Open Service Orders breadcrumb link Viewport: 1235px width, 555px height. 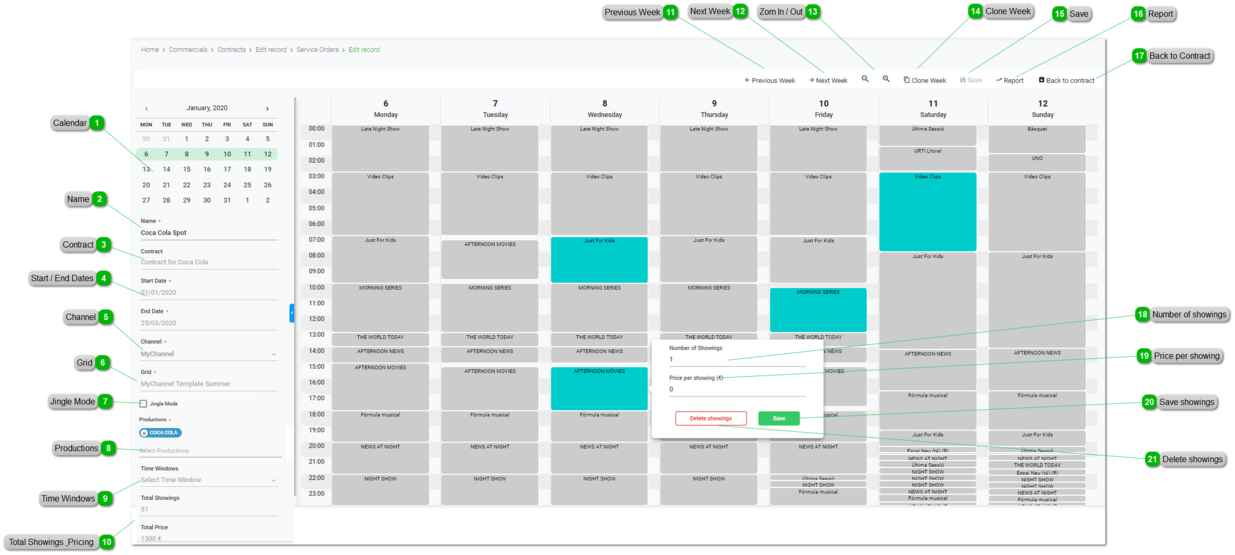(x=317, y=49)
